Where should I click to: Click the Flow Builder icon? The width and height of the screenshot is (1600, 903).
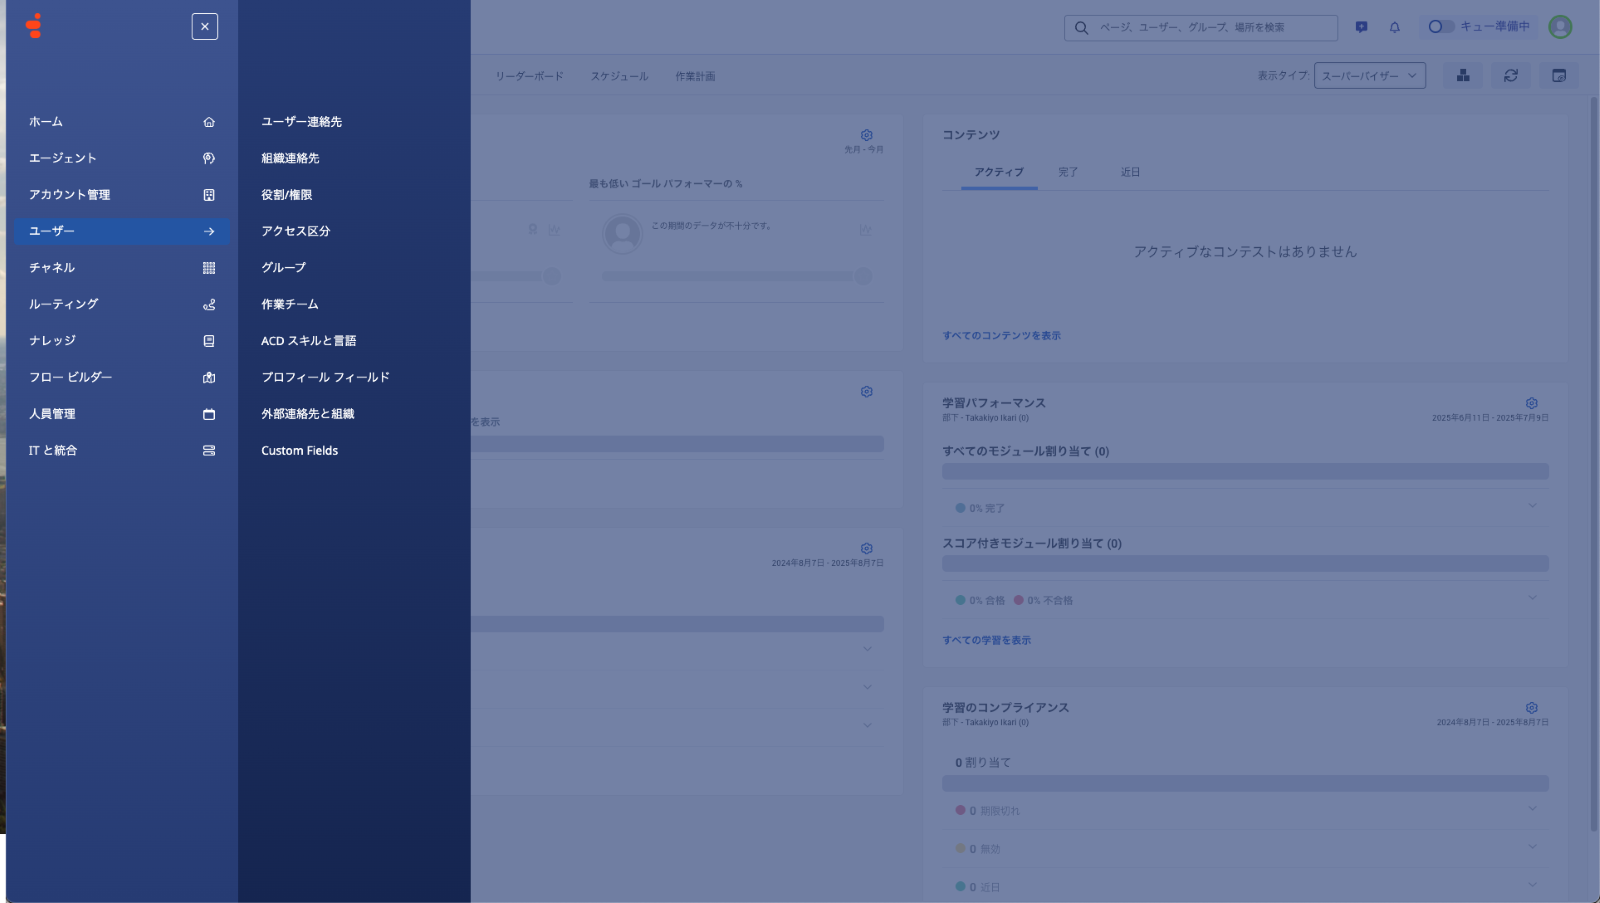point(209,378)
